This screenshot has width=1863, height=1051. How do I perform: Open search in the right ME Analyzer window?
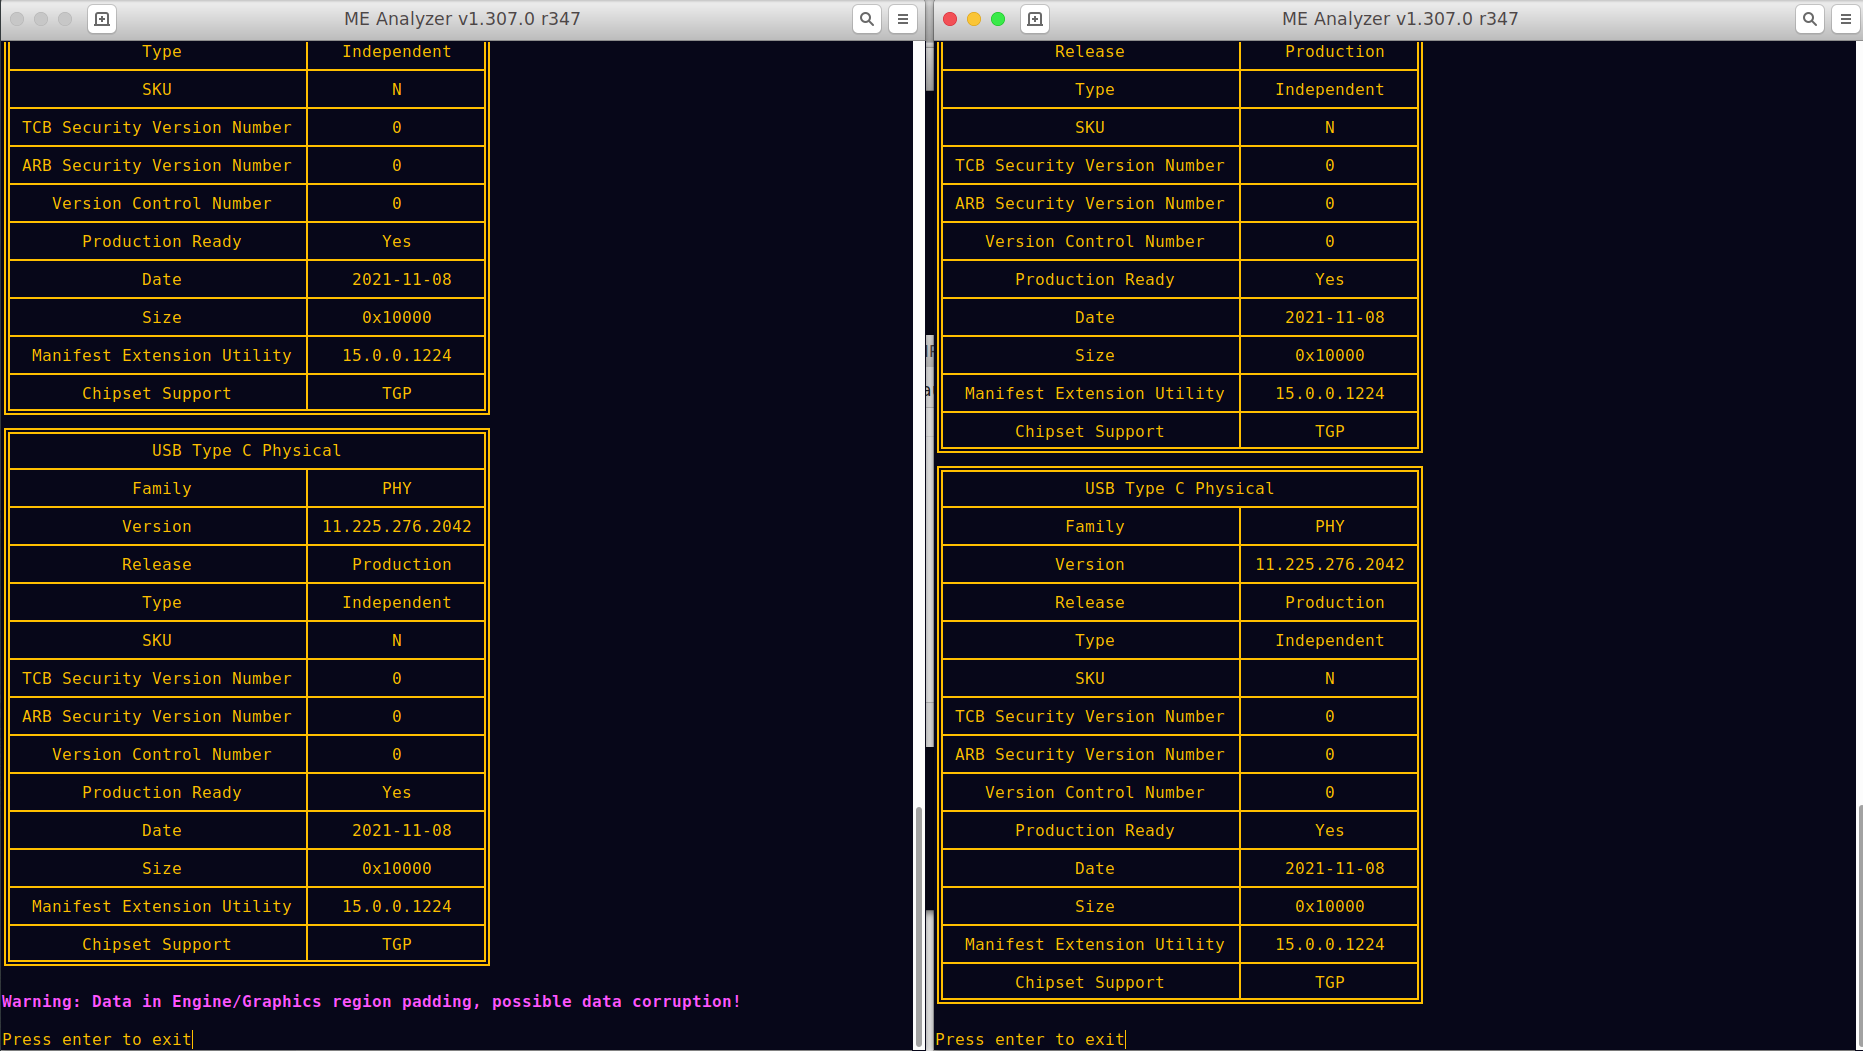1810,19
